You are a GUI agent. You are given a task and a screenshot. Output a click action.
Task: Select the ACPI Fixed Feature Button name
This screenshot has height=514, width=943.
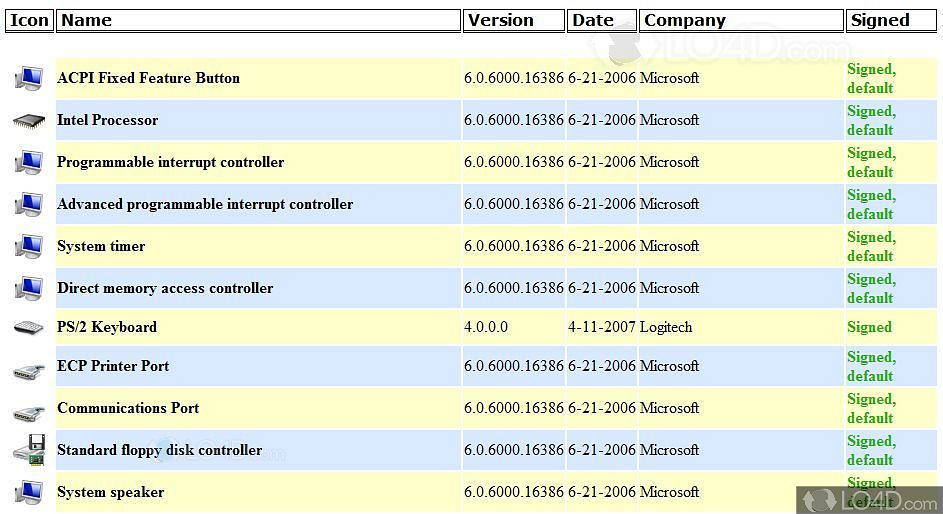coord(149,78)
